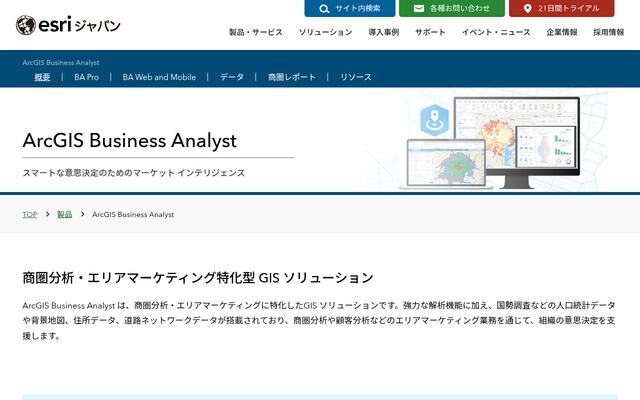
Task: Start the 21日間トライアル button
Action: (x=562, y=8)
